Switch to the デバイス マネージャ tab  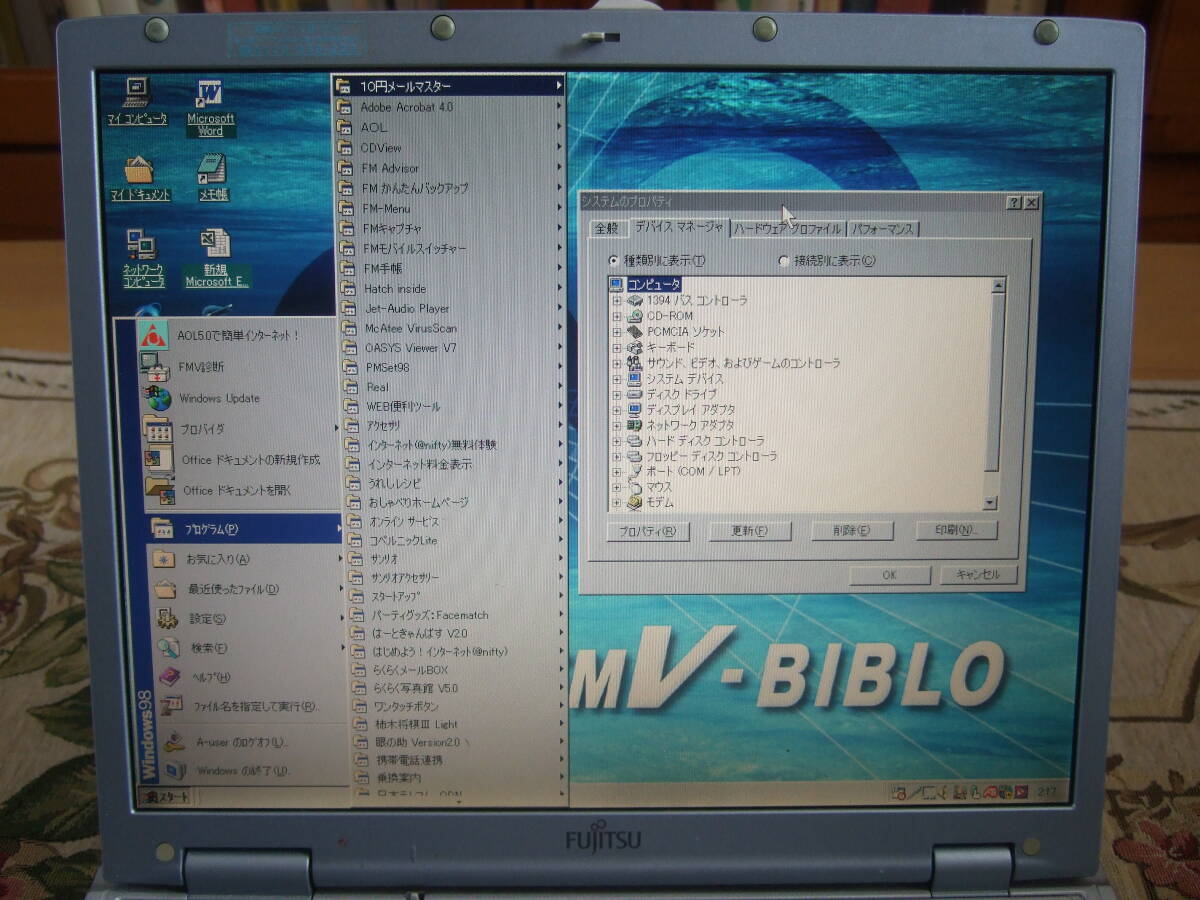[678, 227]
